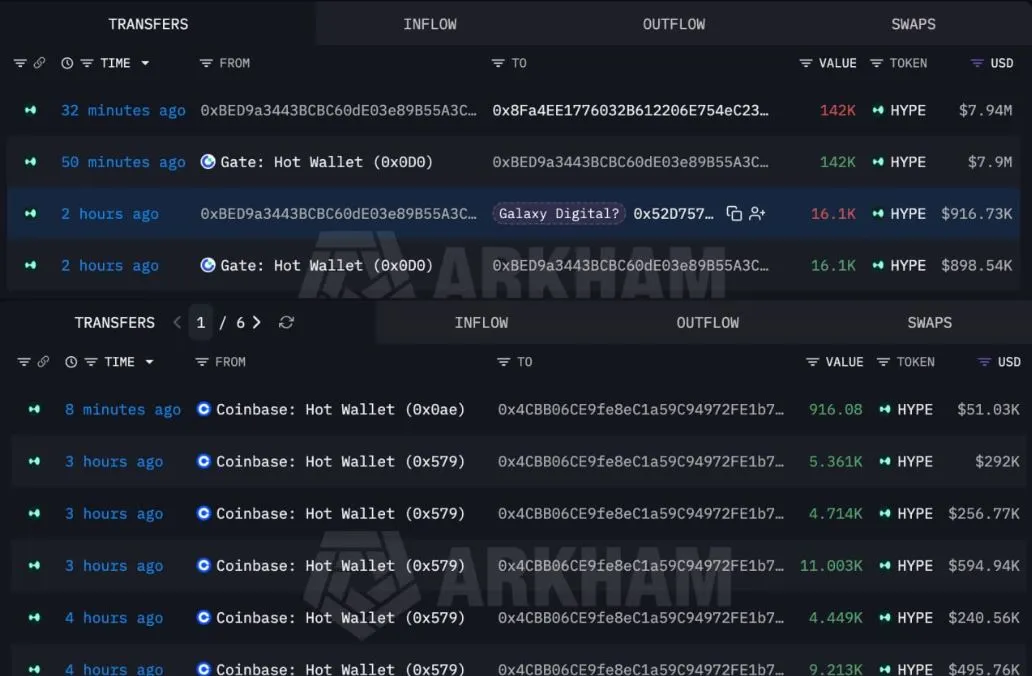The width and height of the screenshot is (1032, 676).
Task: Open the bottom panel's SWAPS tab
Action: 929,323
